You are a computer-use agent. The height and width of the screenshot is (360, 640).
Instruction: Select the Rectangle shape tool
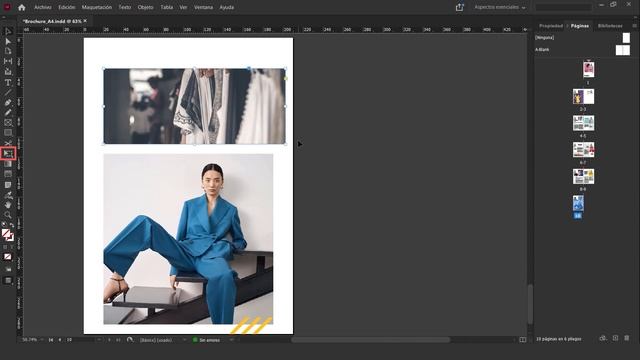point(8,133)
